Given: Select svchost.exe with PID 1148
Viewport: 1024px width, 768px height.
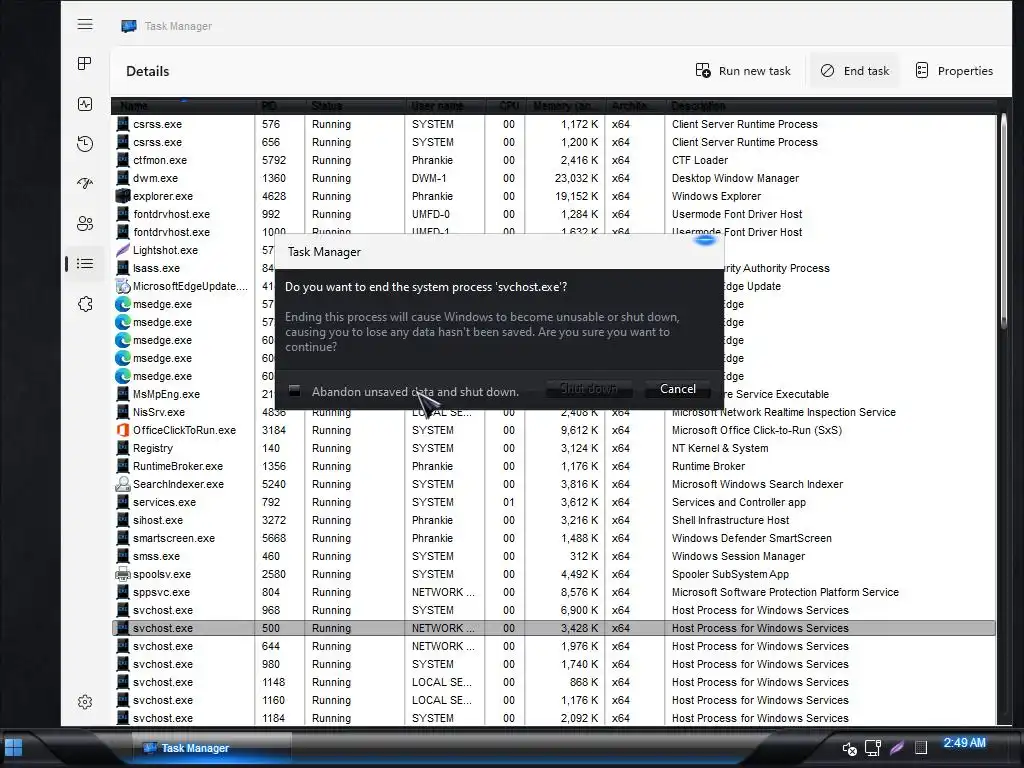Looking at the screenshot, I should tap(554, 682).
